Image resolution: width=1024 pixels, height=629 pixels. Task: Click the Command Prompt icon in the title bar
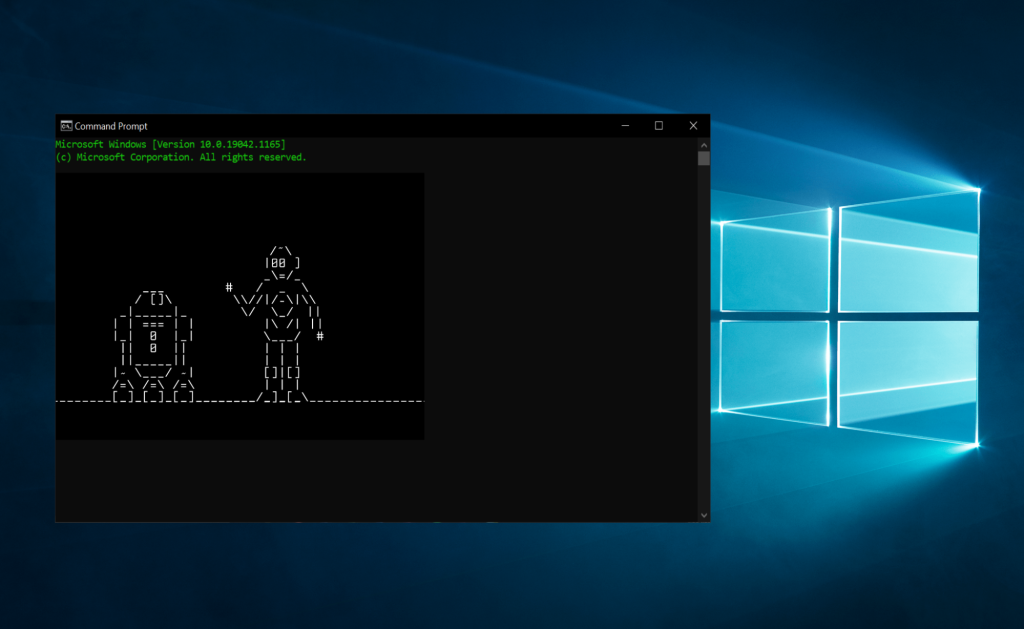tap(66, 126)
